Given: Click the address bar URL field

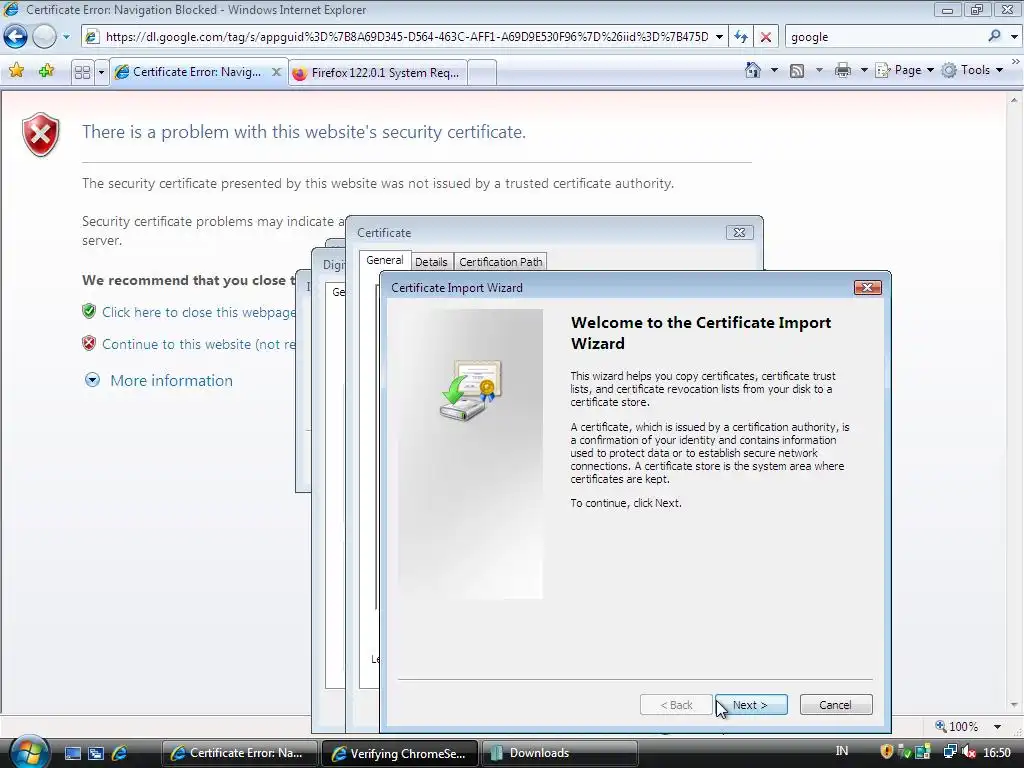Looking at the screenshot, I should [406, 37].
